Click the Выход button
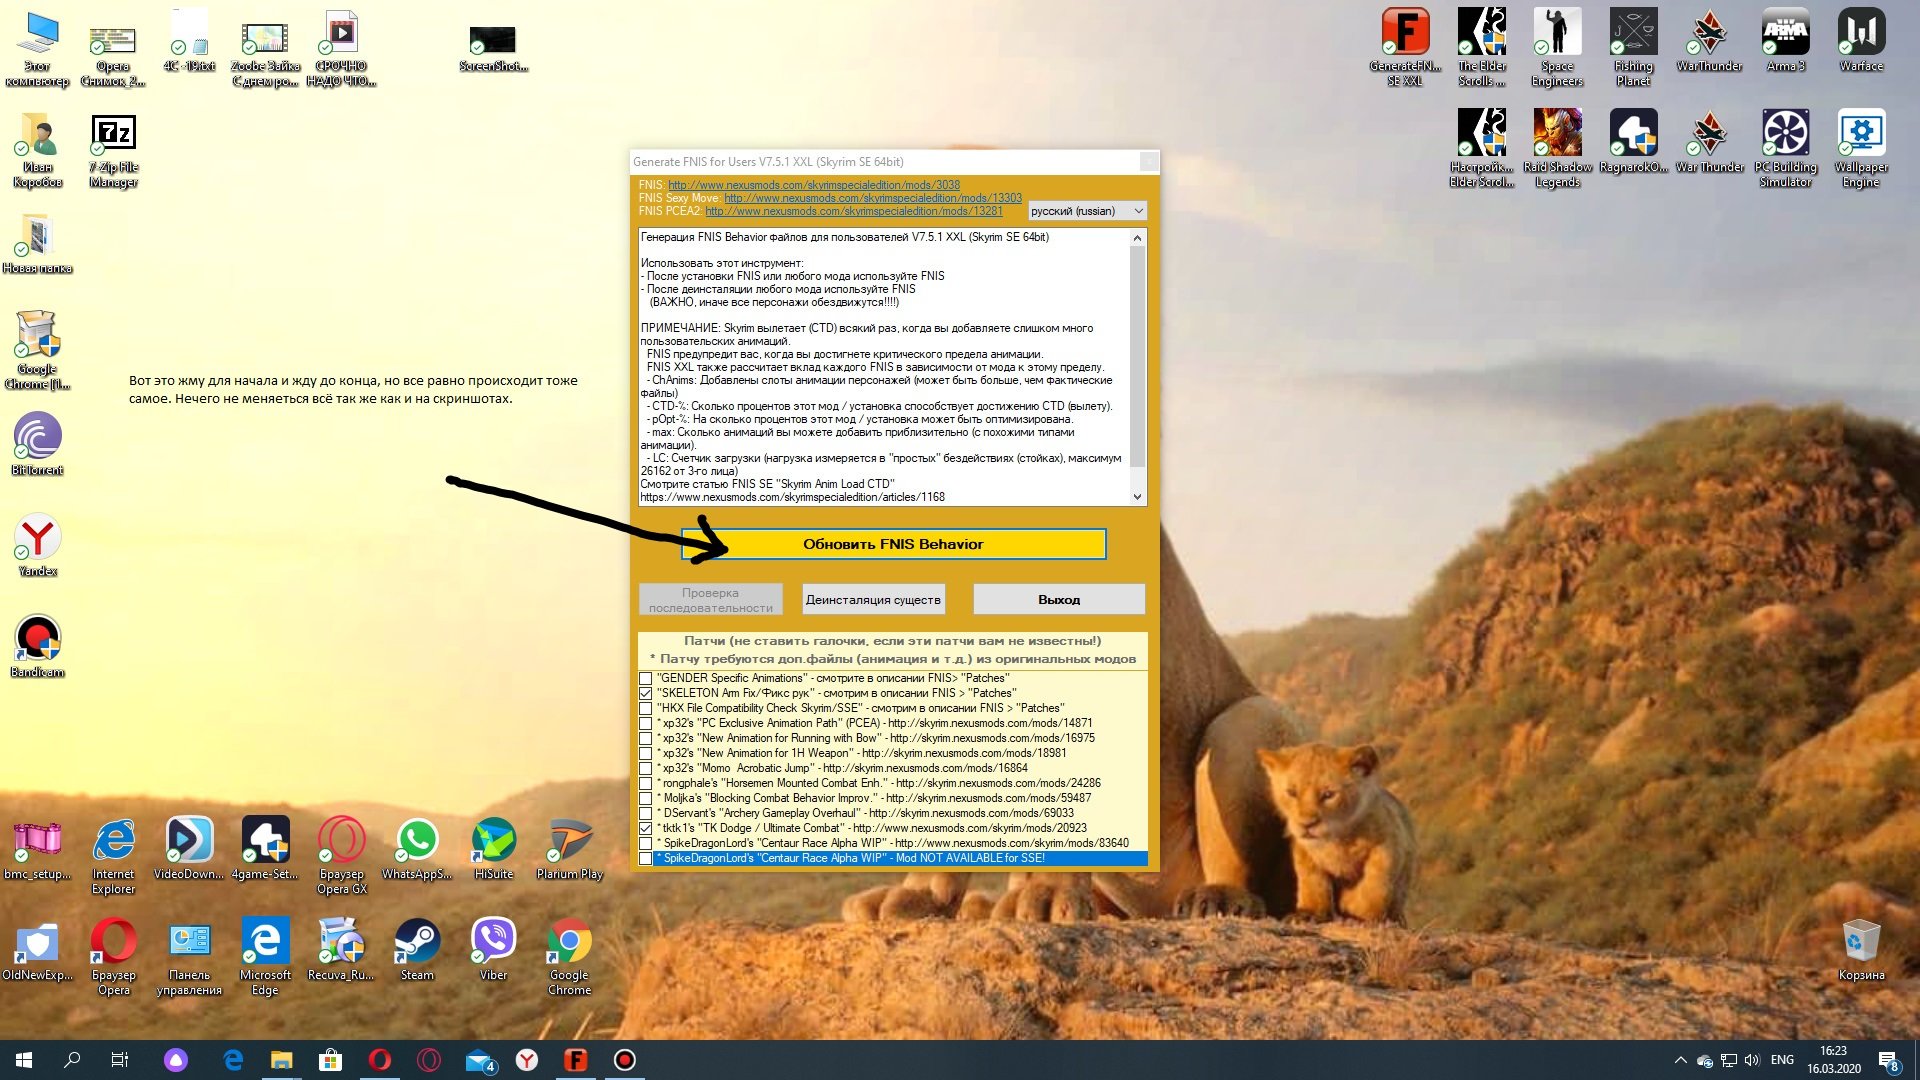Image resolution: width=1920 pixels, height=1080 pixels. pos(1058,600)
